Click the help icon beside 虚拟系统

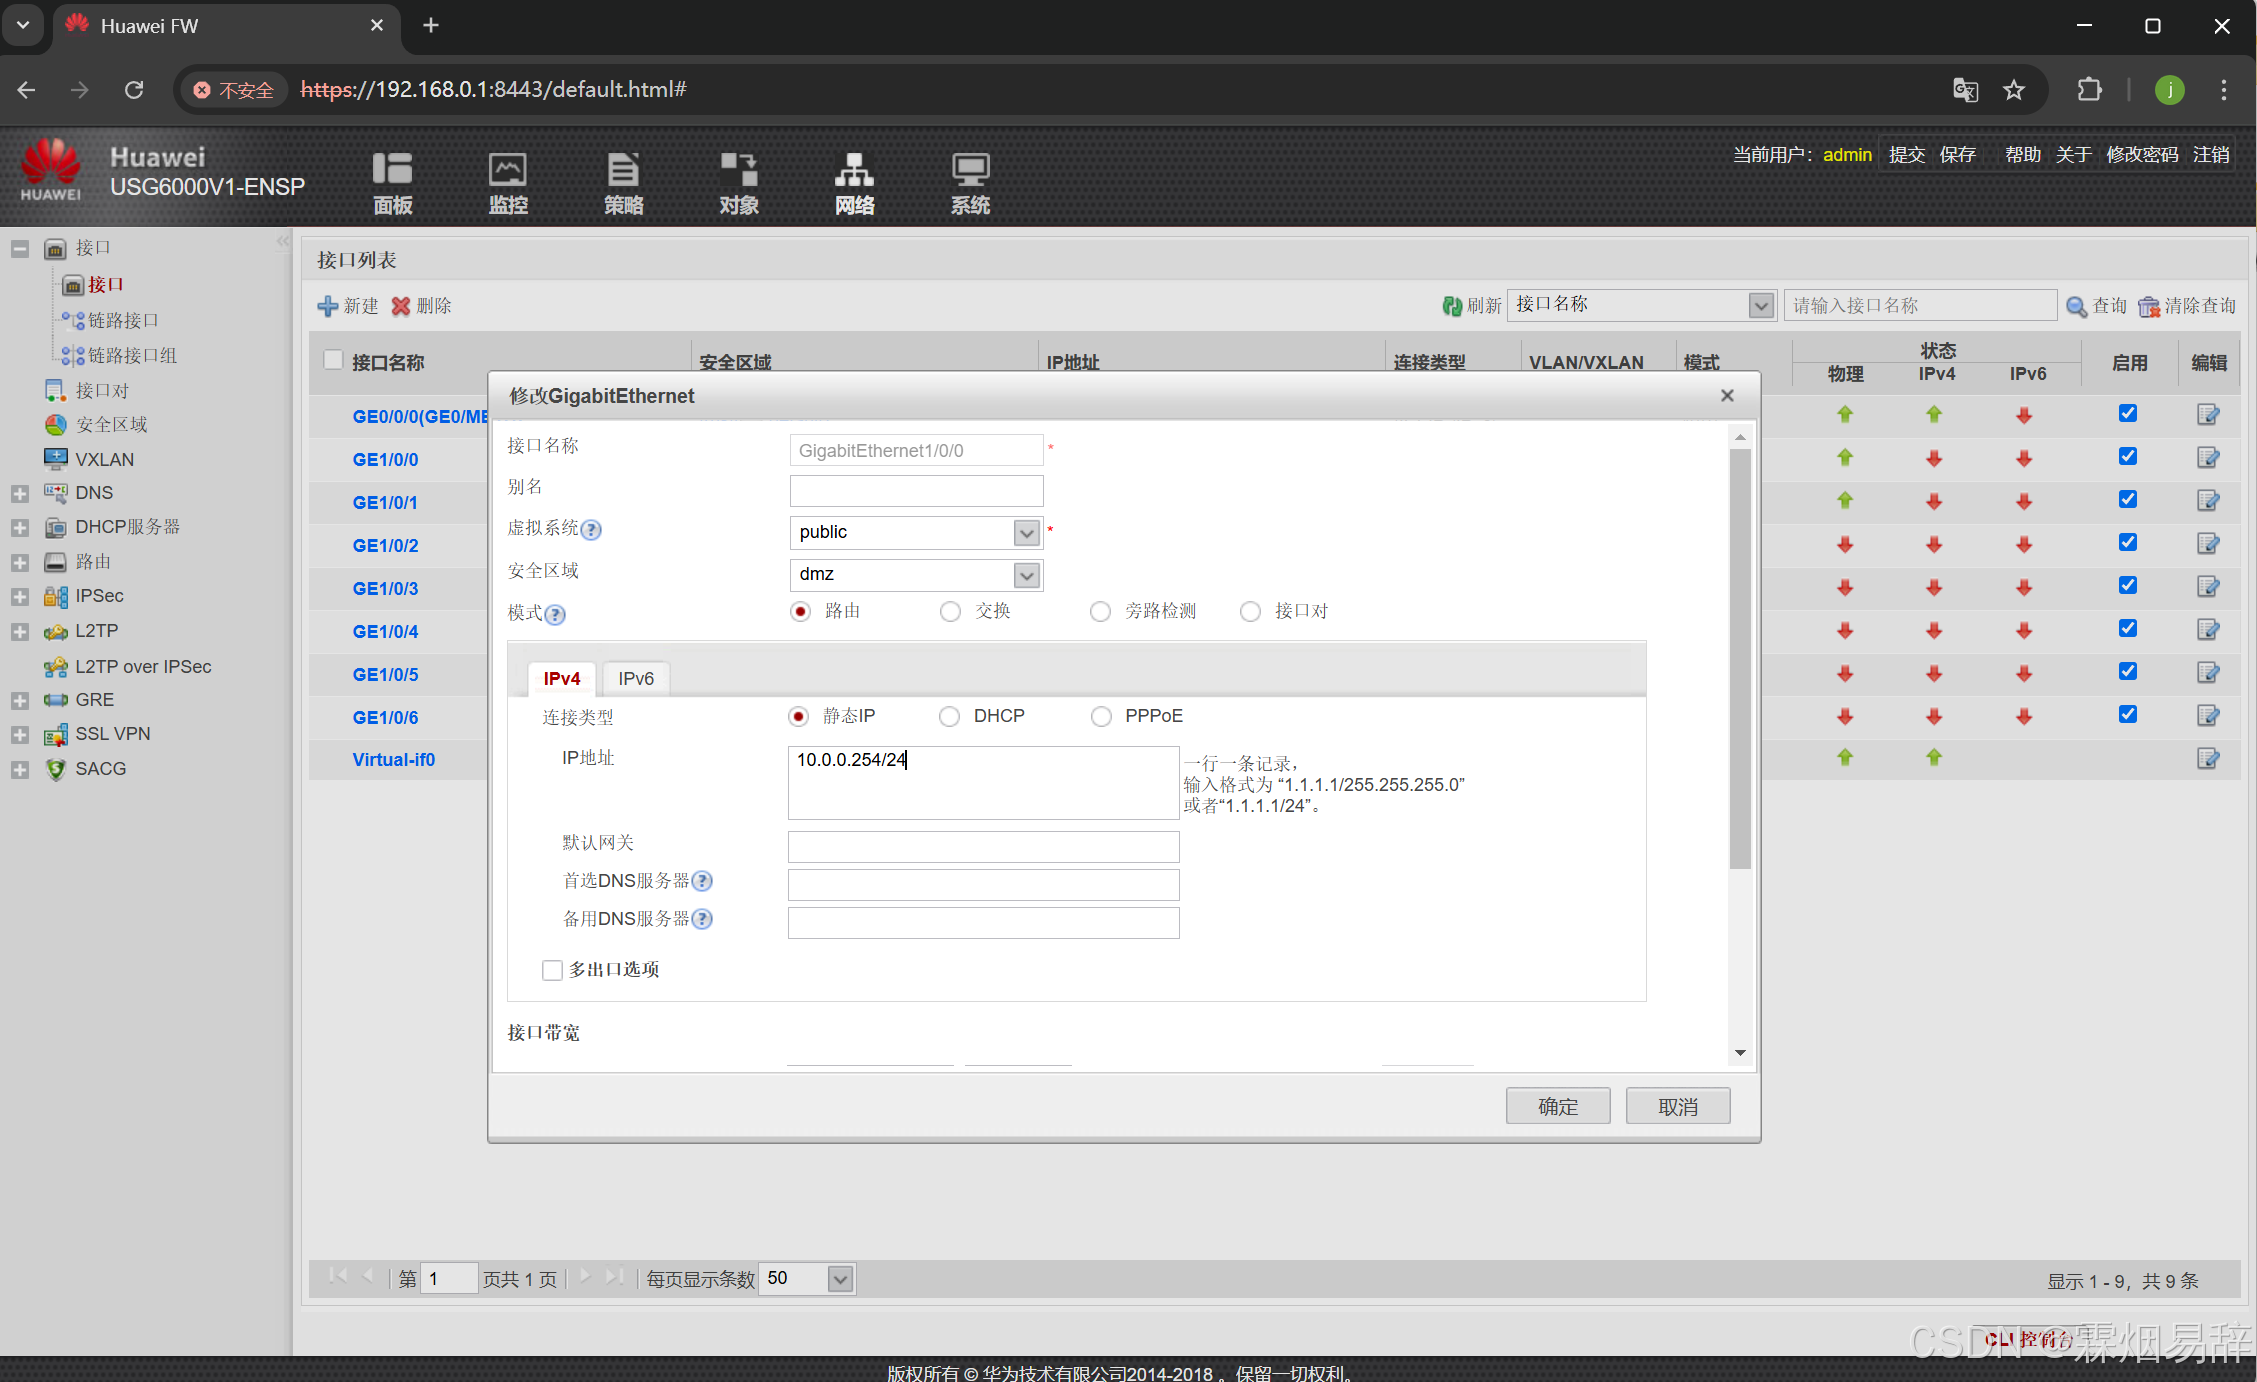coord(592,530)
